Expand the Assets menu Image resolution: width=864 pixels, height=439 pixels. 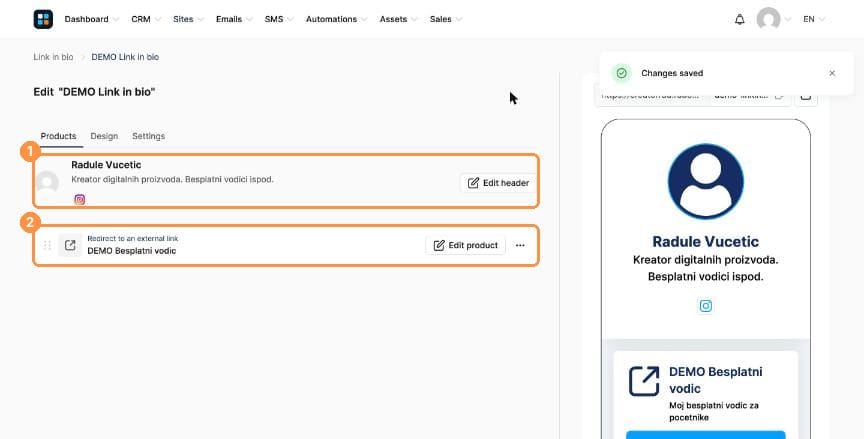(x=398, y=19)
